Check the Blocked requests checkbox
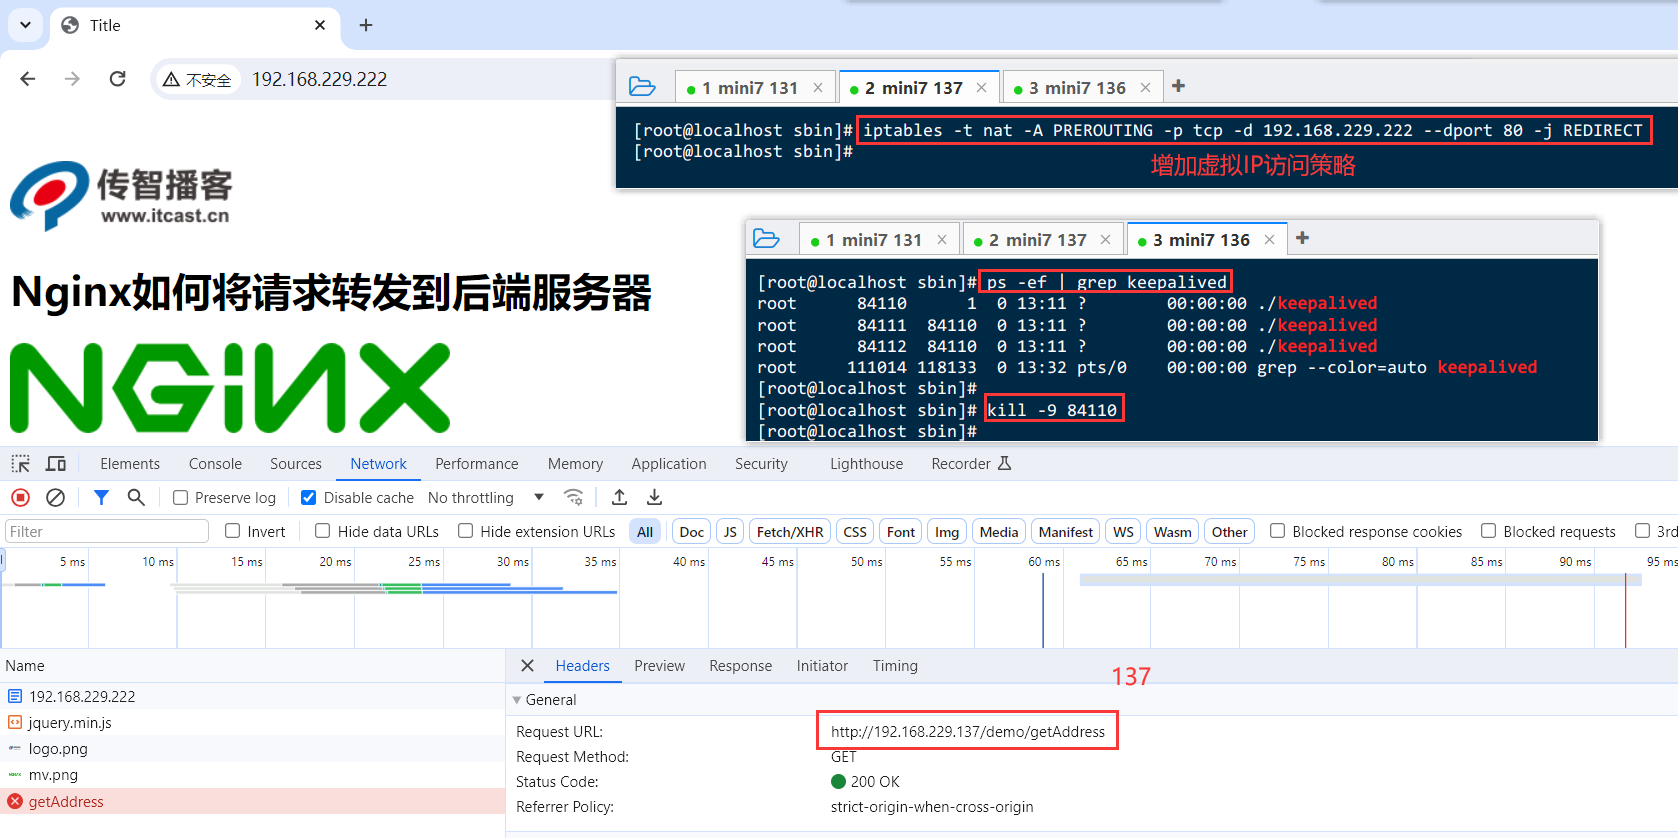Viewport: 1678px width, 838px height. (x=1488, y=531)
